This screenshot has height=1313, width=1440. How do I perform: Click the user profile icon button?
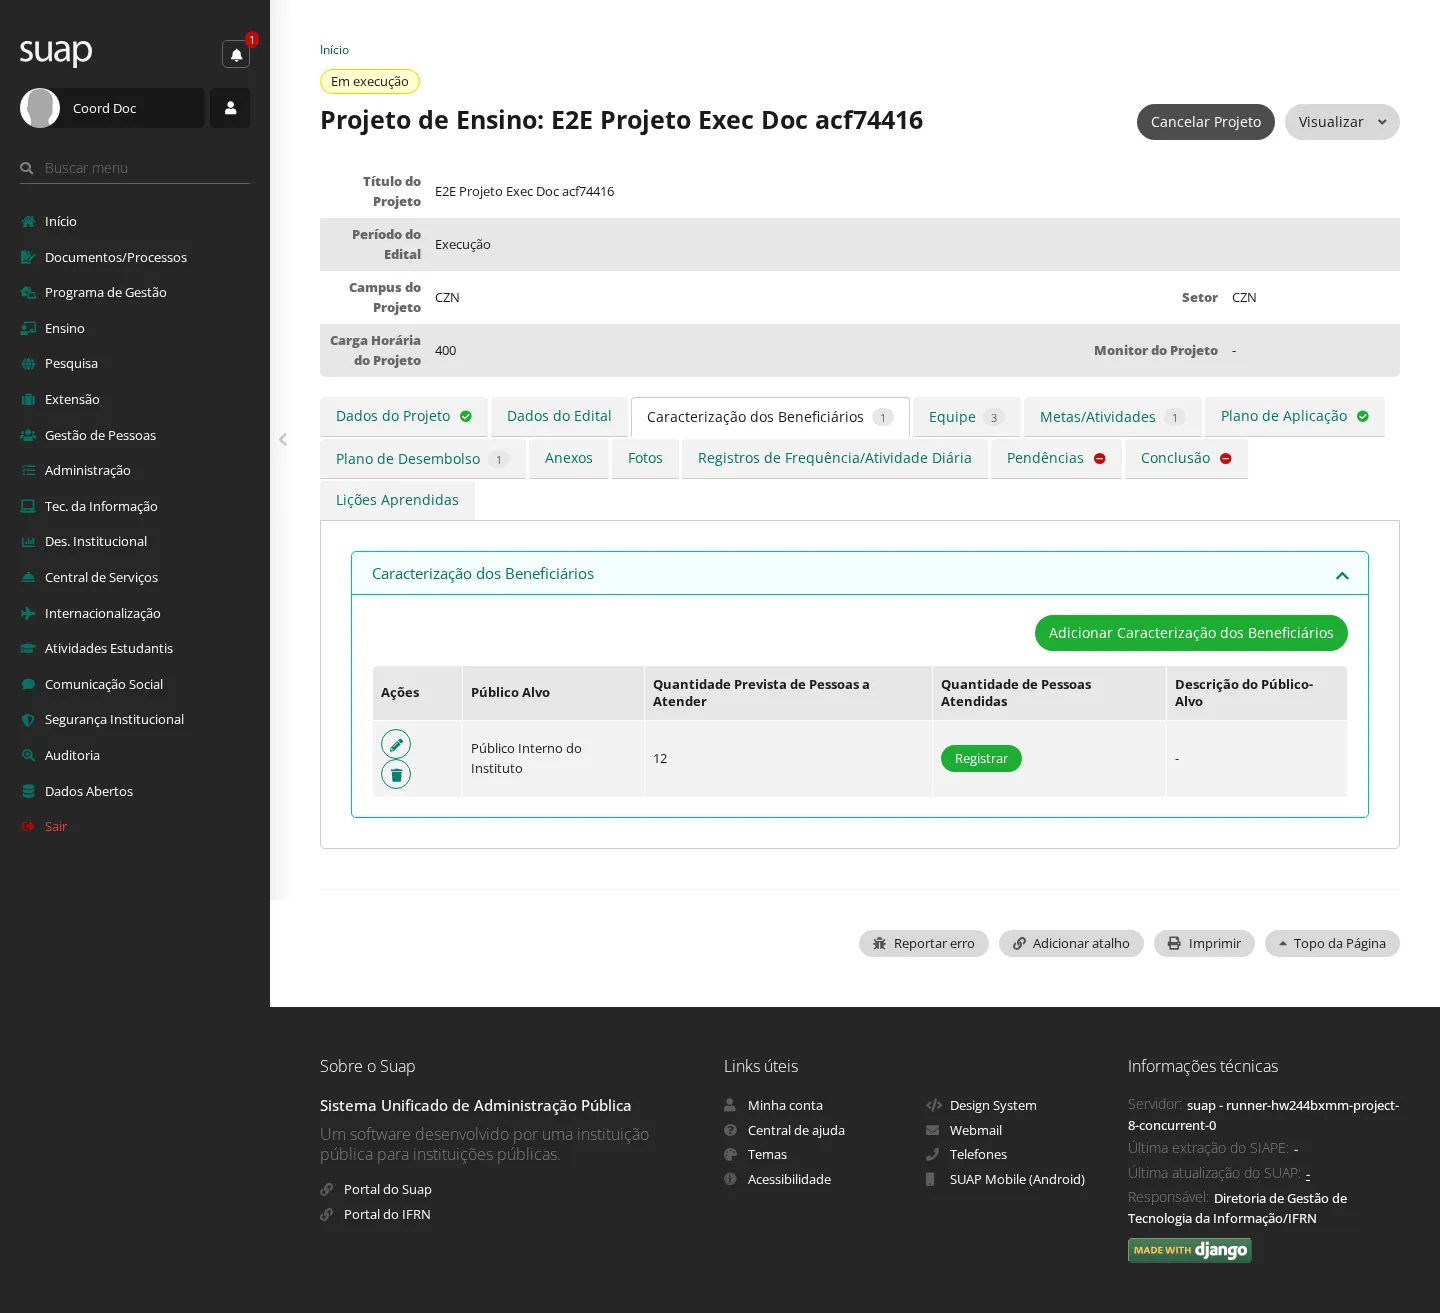(230, 108)
